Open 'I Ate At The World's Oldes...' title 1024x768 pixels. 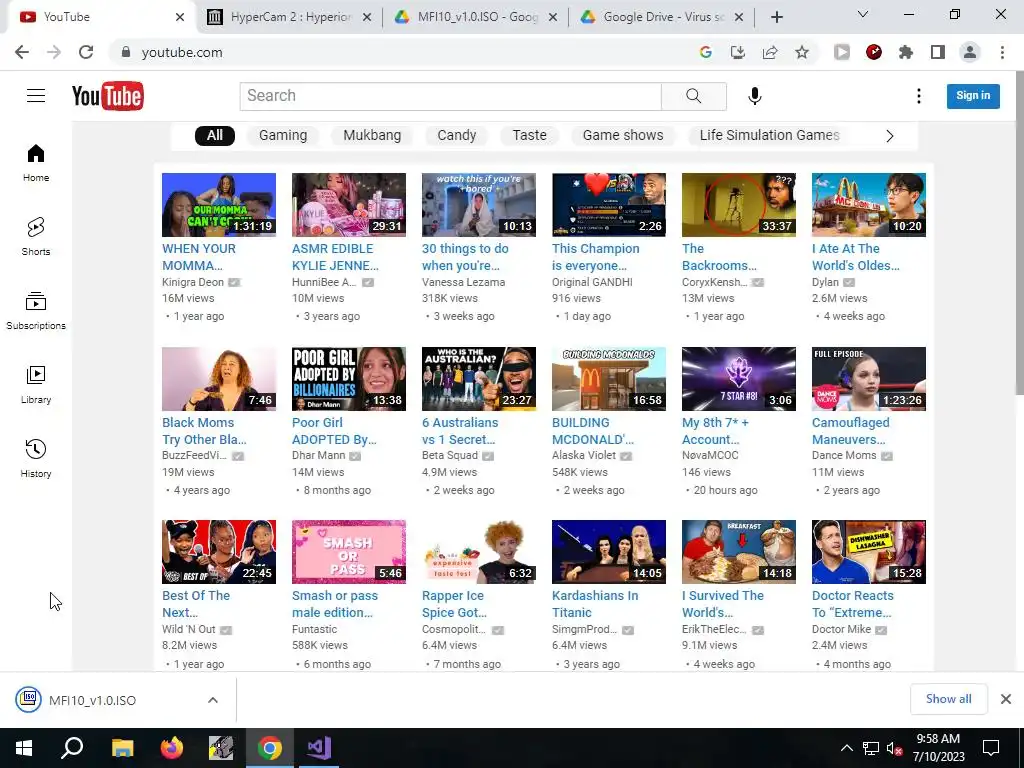point(856,257)
